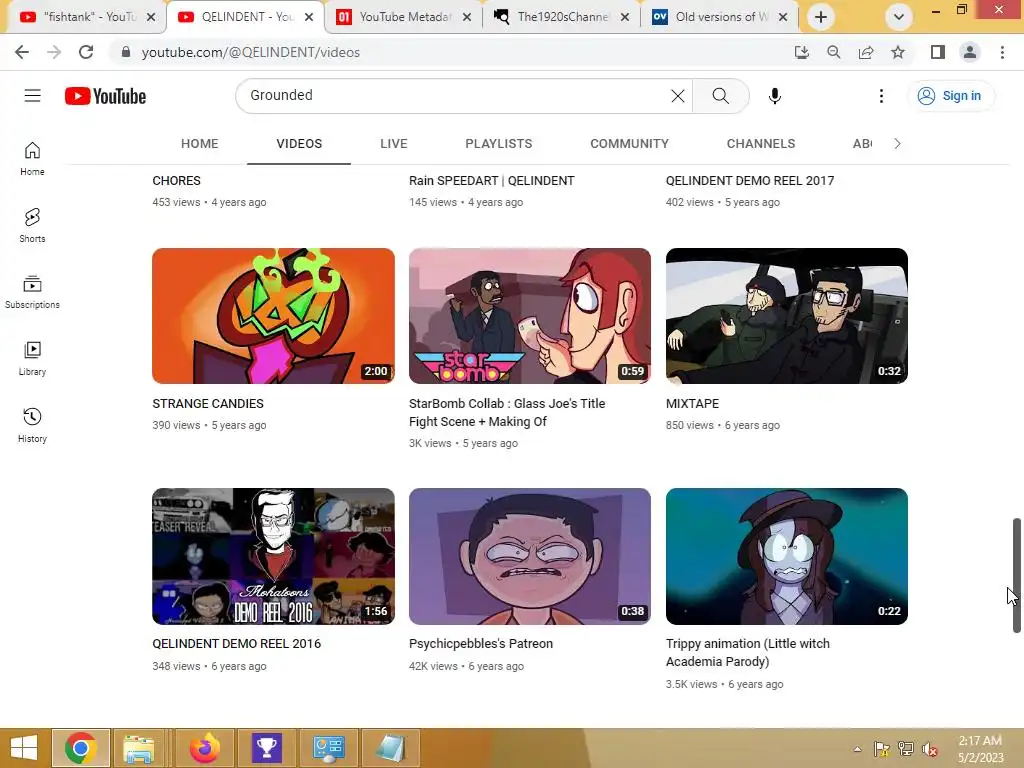Open QELINDENT DEMO REEL 2016 title
The height and width of the screenshot is (768, 1024).
tap(236, 644)
